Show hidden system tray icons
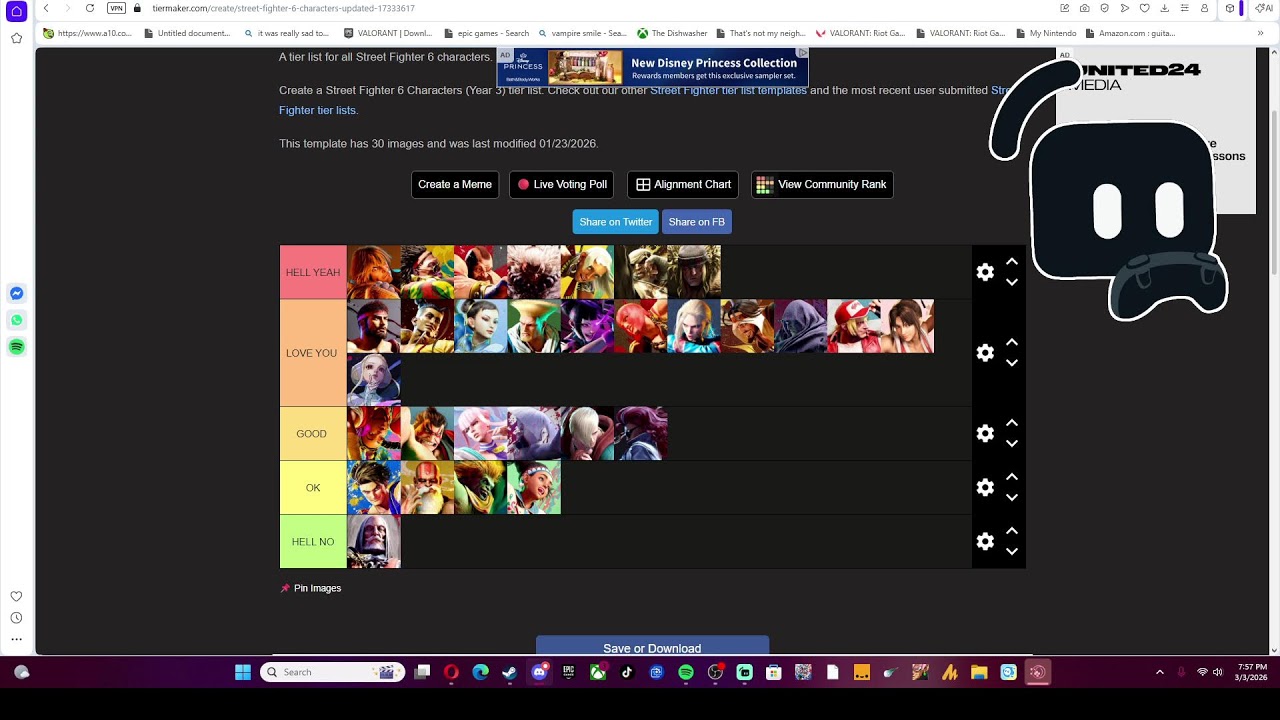This screenshot has width=1280, height=720. point(1160,672)
